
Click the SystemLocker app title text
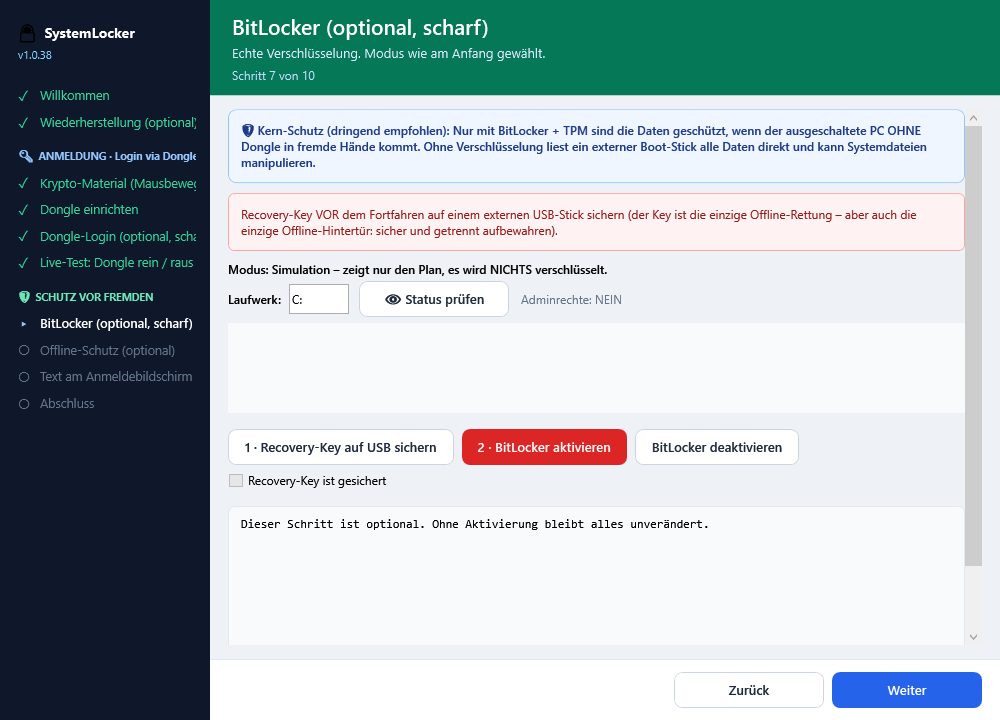click(89, 33)
